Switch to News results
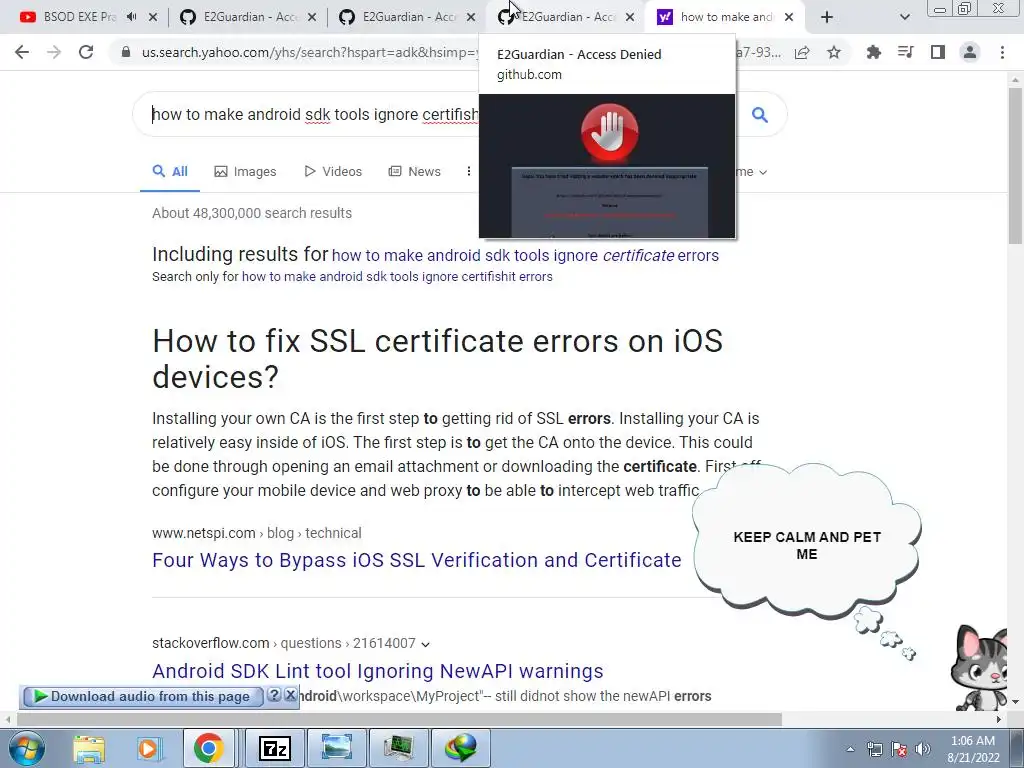1024x768 pixels. pyautogui.click(x=415, y=172)
